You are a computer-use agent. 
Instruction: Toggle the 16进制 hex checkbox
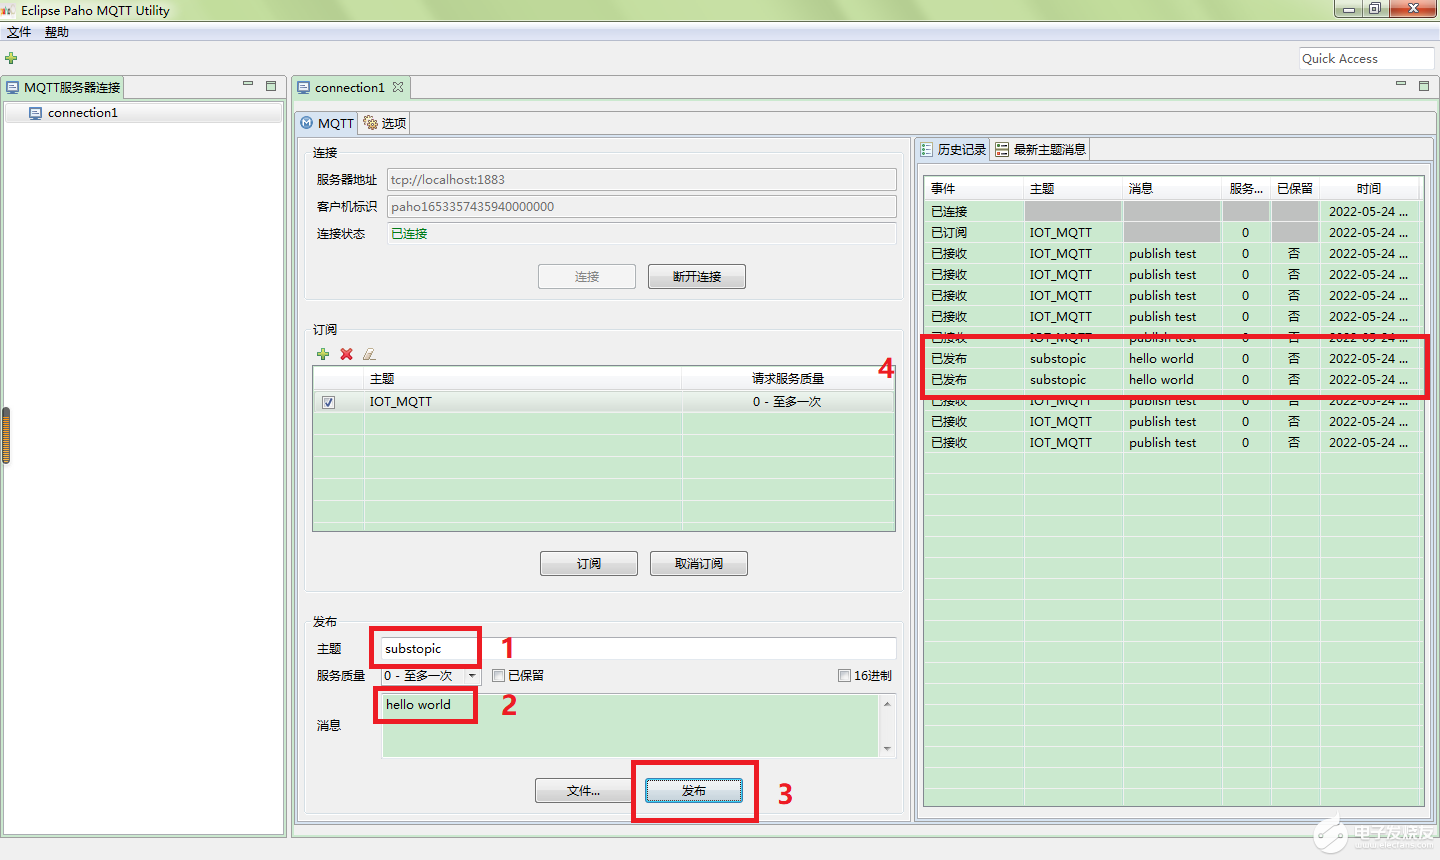[x=844, y=676]
